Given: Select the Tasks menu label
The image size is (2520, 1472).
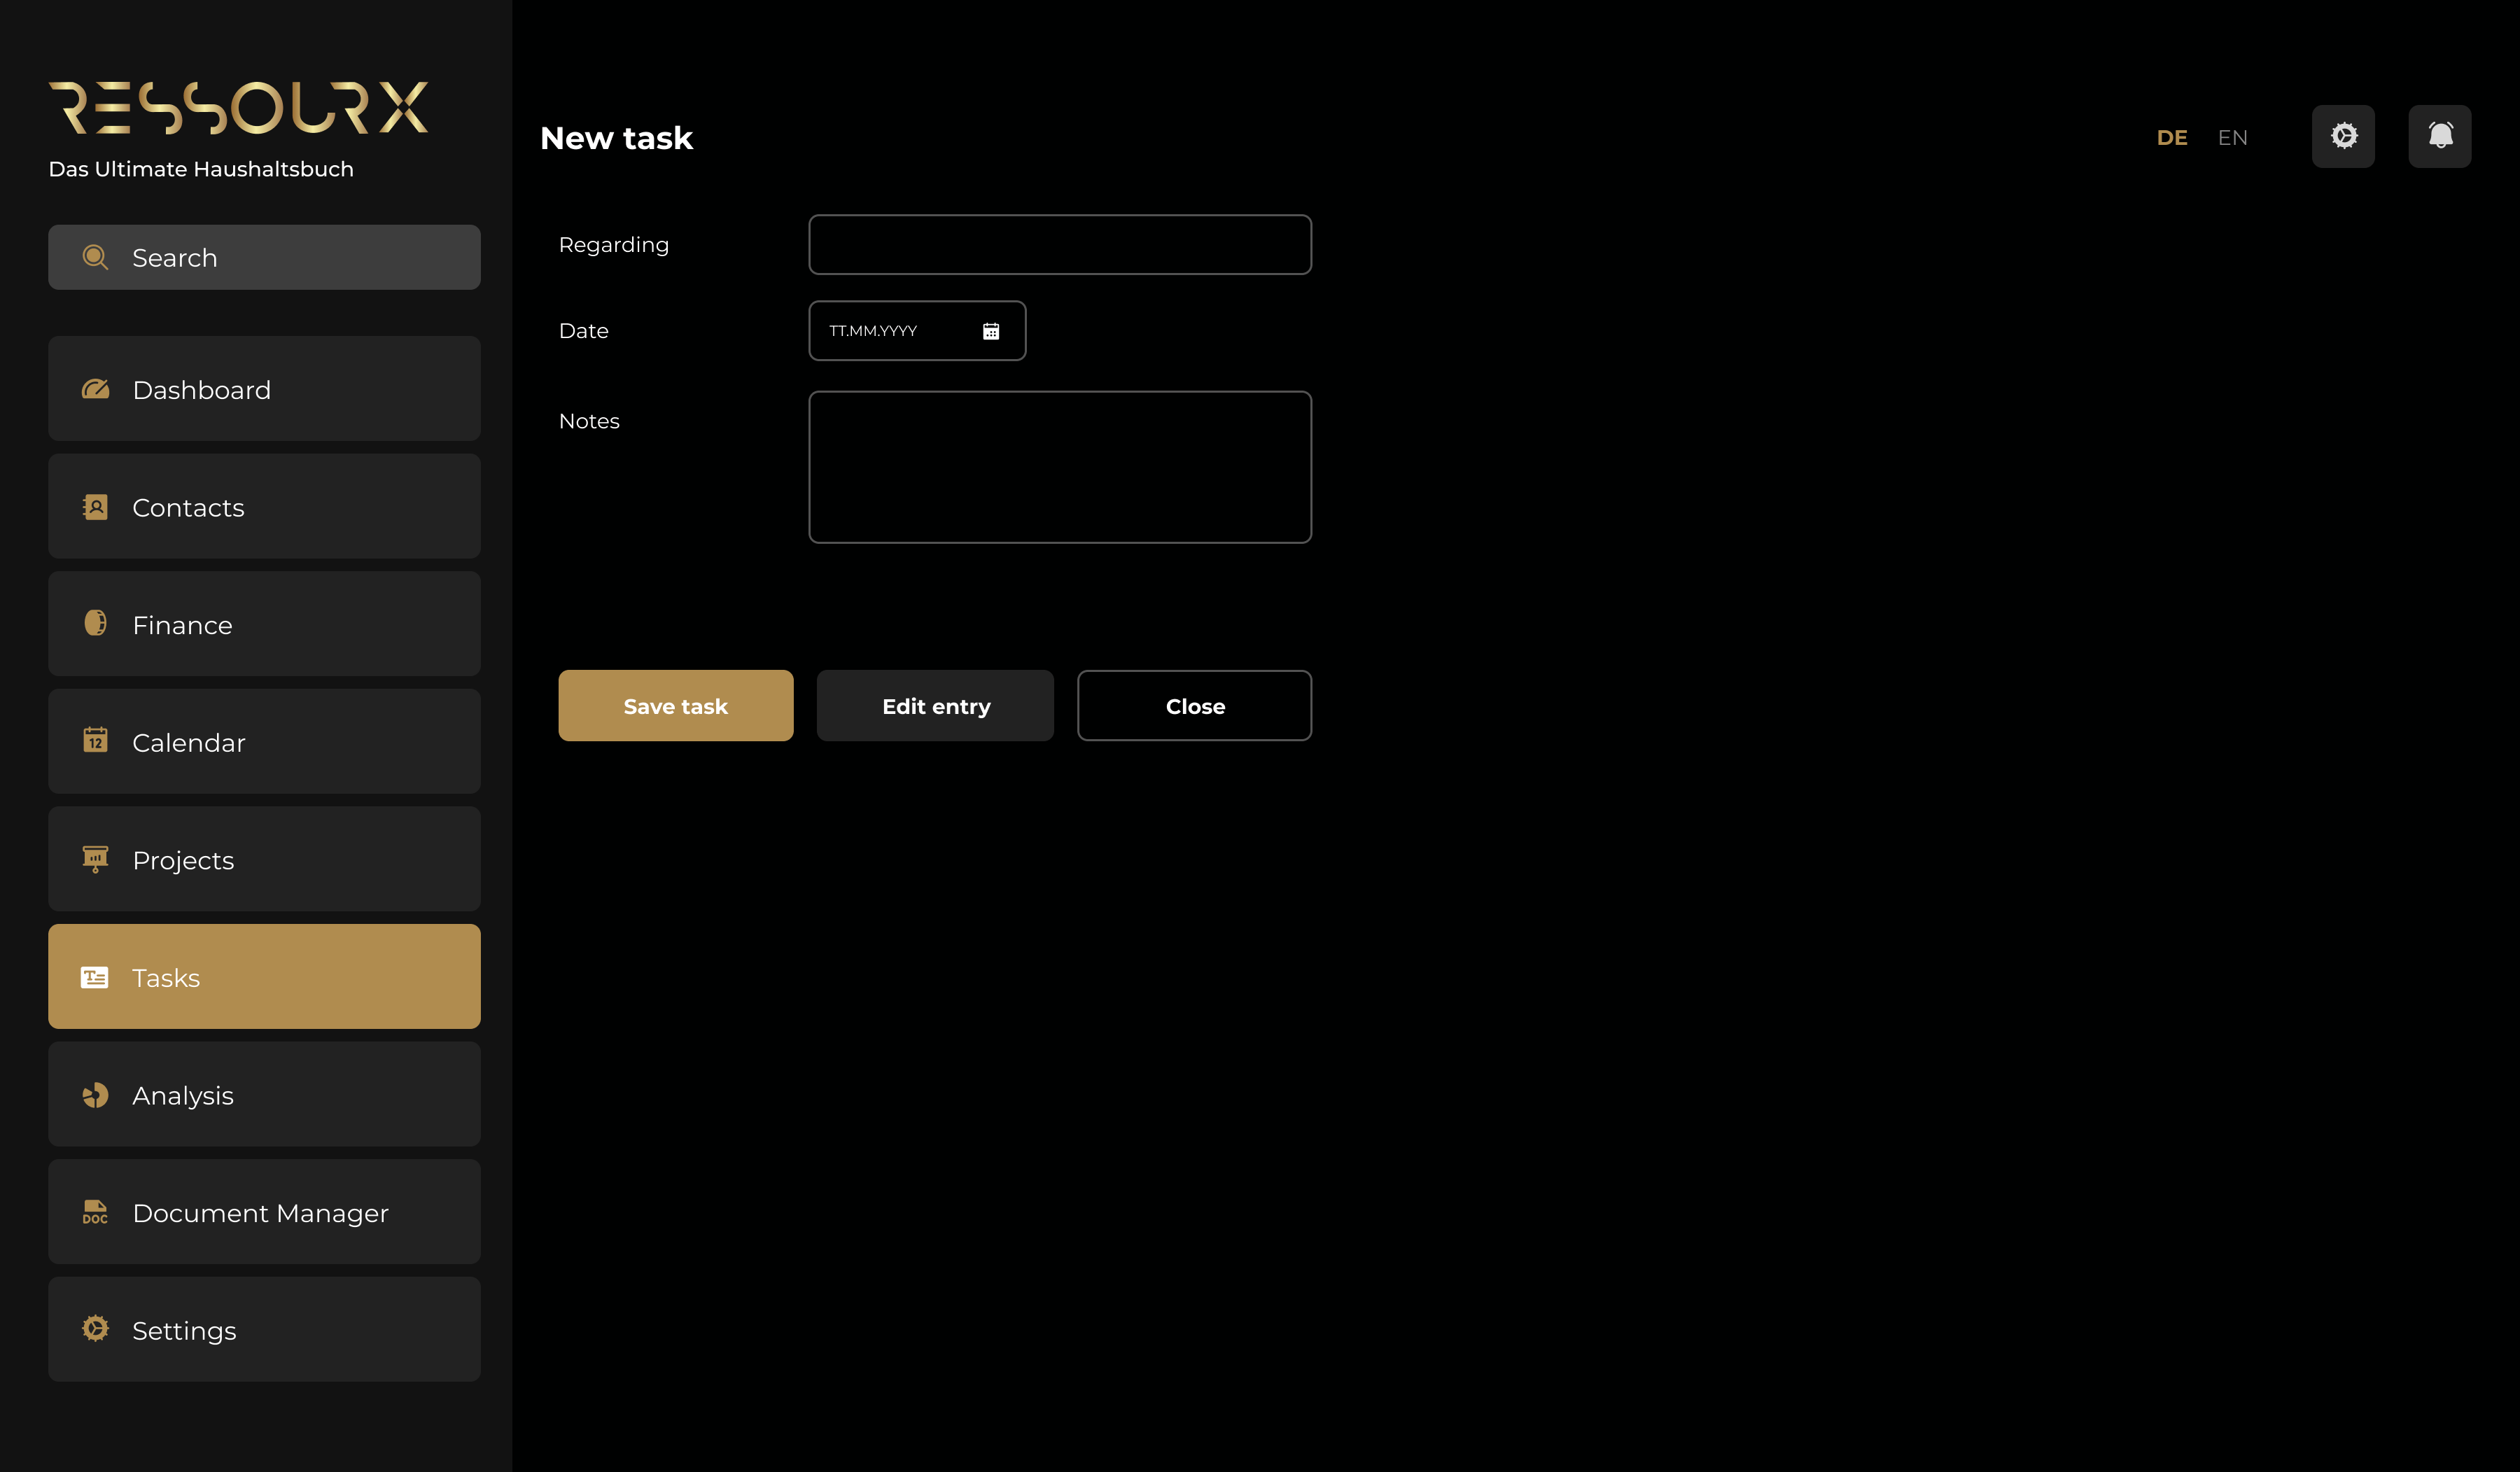Looking at the screenshot, I should [166, 978].
